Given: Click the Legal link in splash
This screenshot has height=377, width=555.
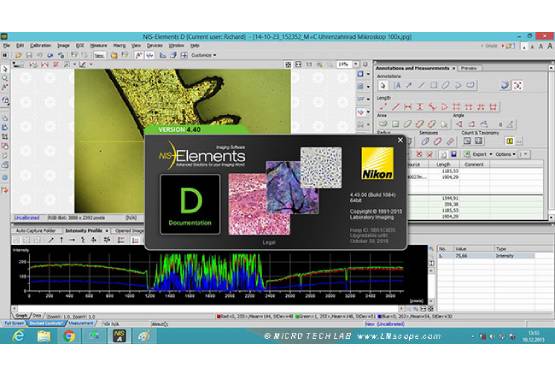Looking at the screenshot, I should coord(269,242).
